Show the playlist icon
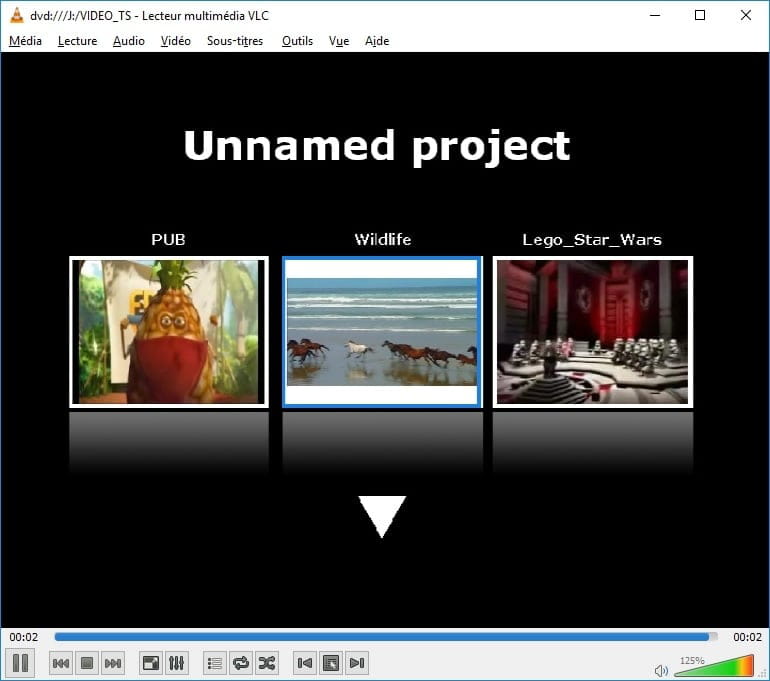 [x=215, y=663]
